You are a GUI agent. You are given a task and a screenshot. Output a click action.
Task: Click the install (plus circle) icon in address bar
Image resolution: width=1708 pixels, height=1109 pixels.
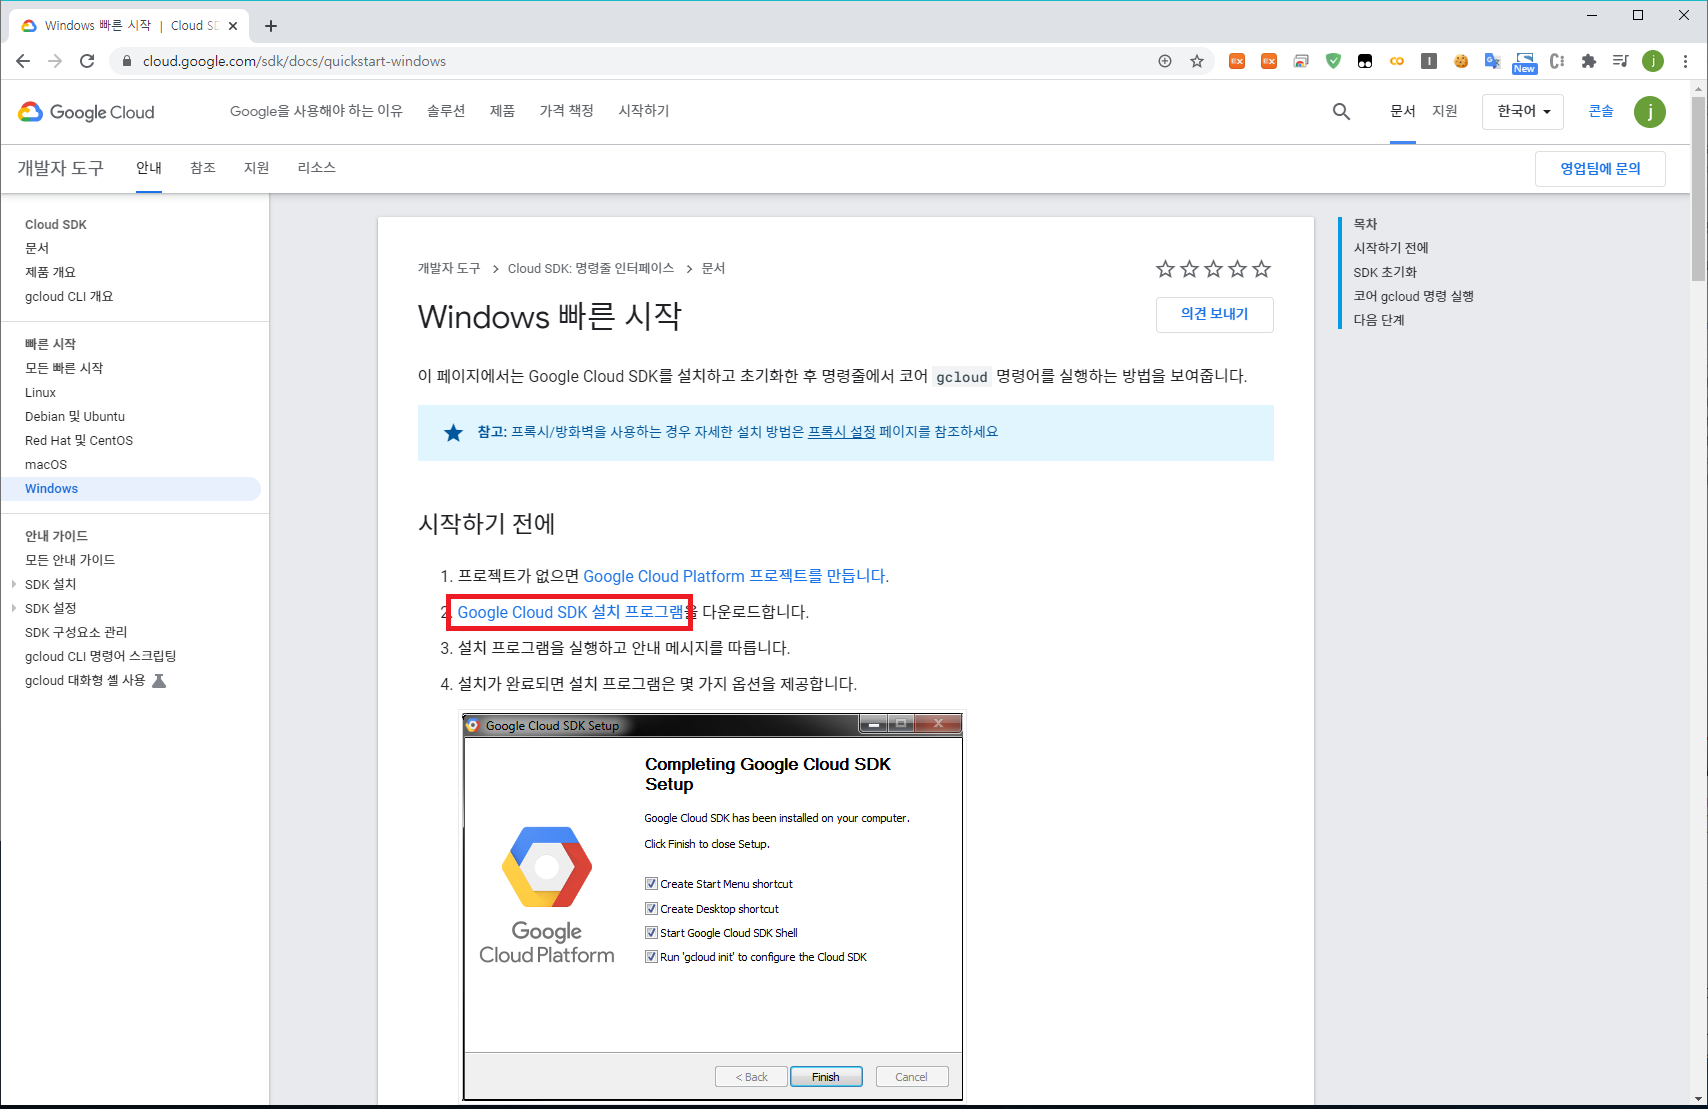(x=1165, y=61)
